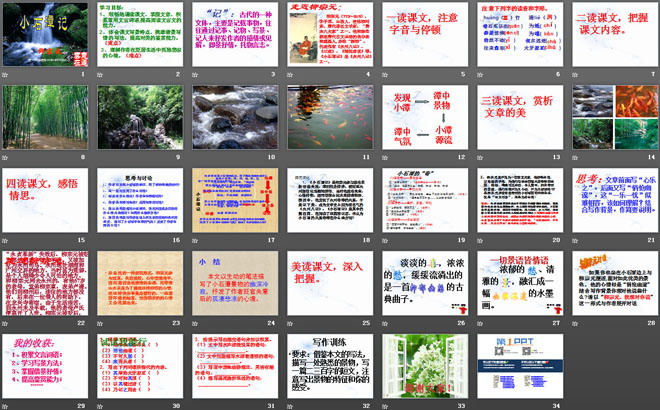Select slide 34 第1PPT promo thumbnail
The height and width of the screenshot is (410, 660).
point(520,366)
